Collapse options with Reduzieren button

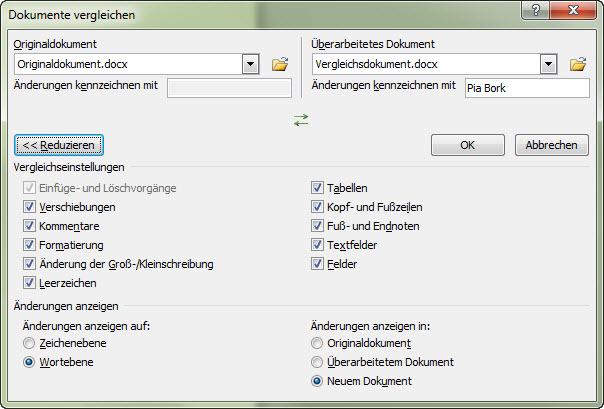(x=59, y=145)
